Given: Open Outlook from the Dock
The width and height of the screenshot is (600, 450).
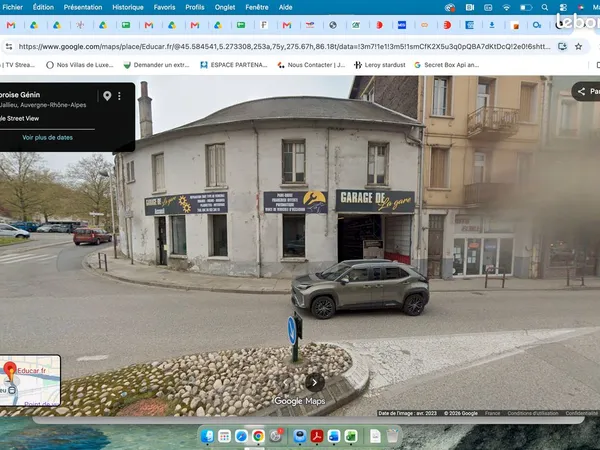Looking at the screenshot, I should coord(334,436).
